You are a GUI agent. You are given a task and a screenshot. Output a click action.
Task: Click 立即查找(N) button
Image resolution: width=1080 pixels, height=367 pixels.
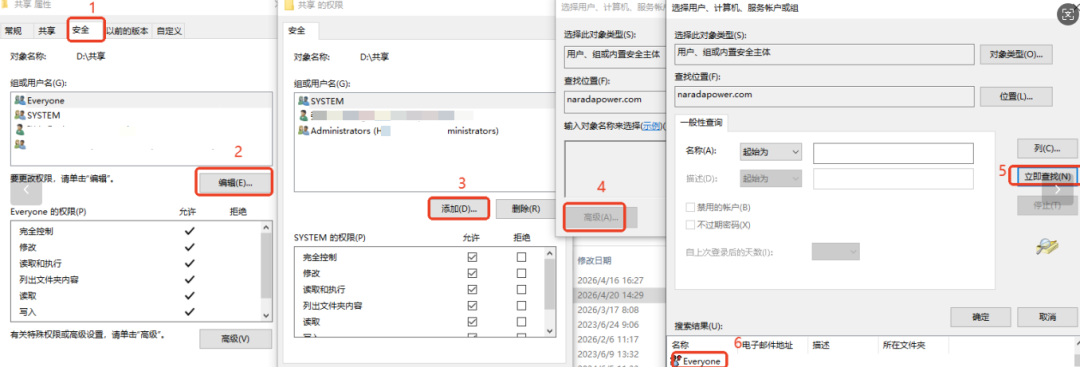tap(1047, 176)
